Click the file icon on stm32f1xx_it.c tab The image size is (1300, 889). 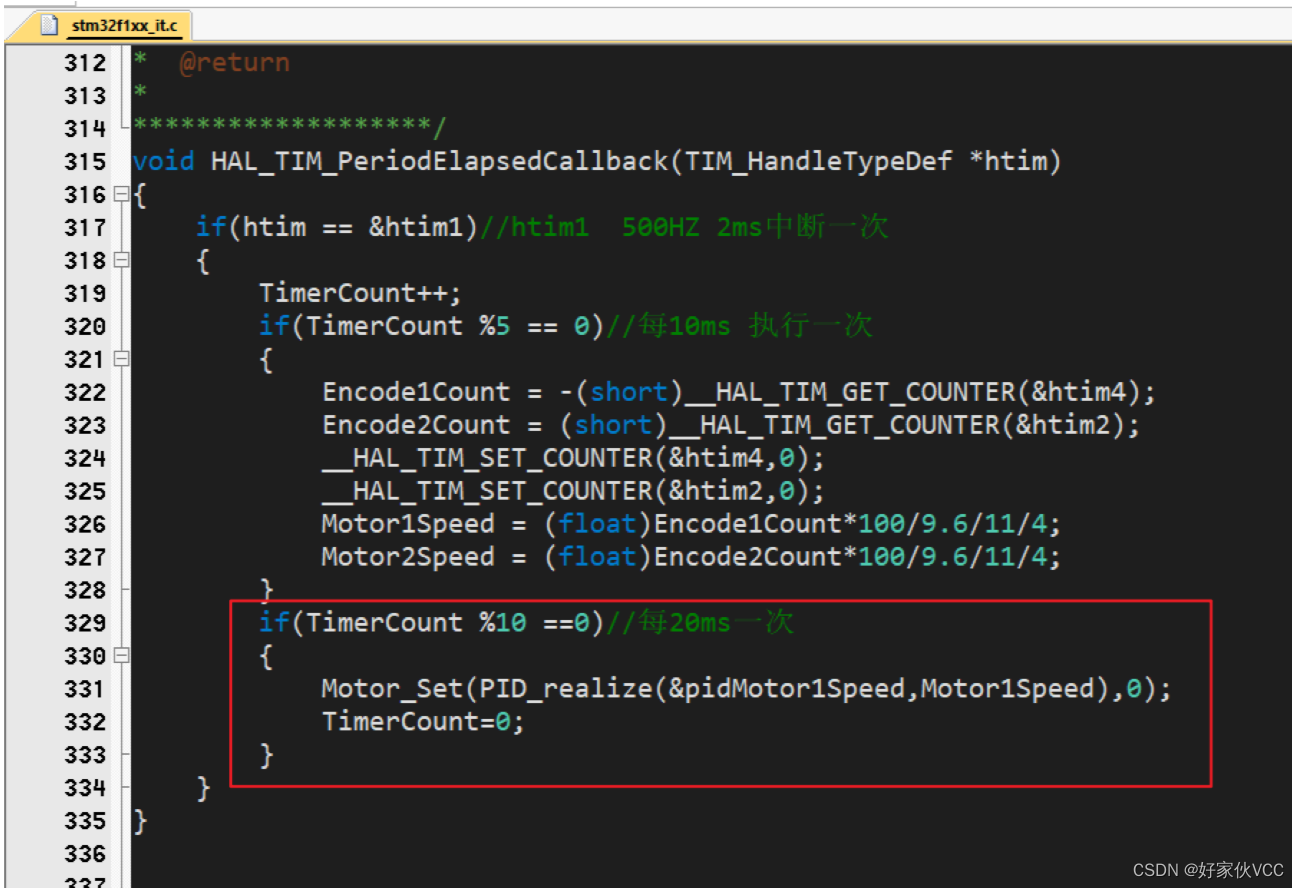tap(51, 25)
